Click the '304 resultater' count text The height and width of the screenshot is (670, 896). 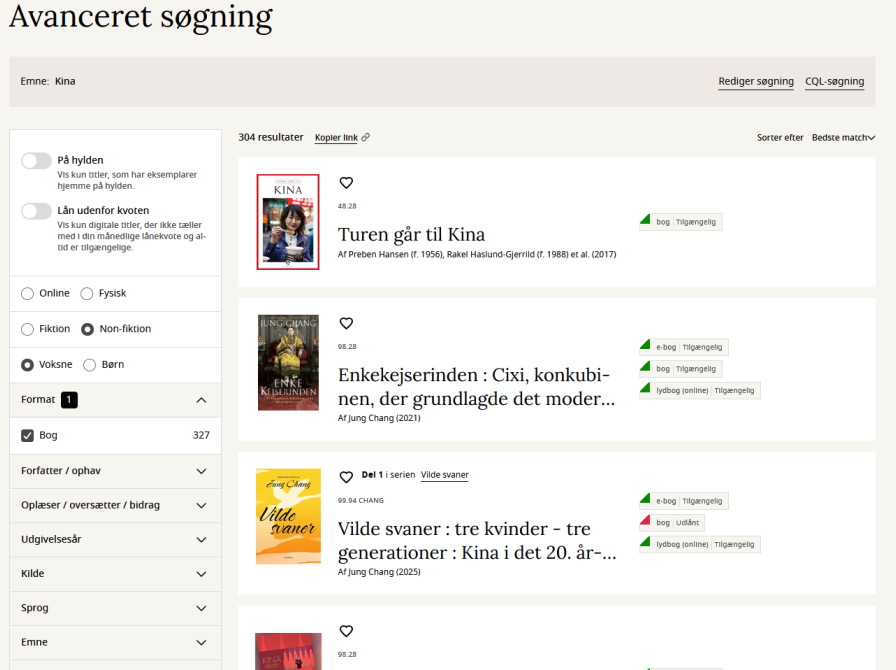[x=271, y=137]
